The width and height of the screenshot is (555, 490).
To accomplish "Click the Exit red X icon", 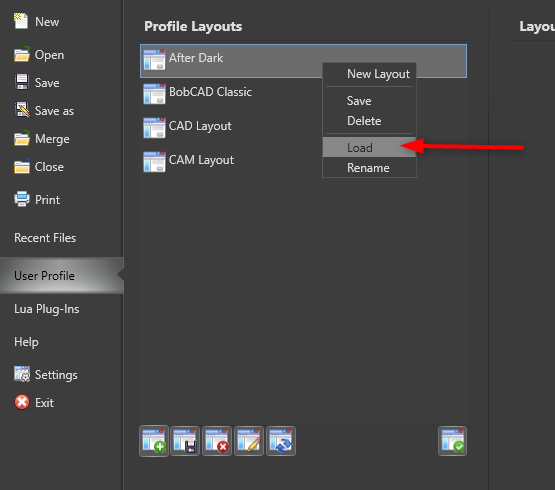I will (x=22, y=402).
